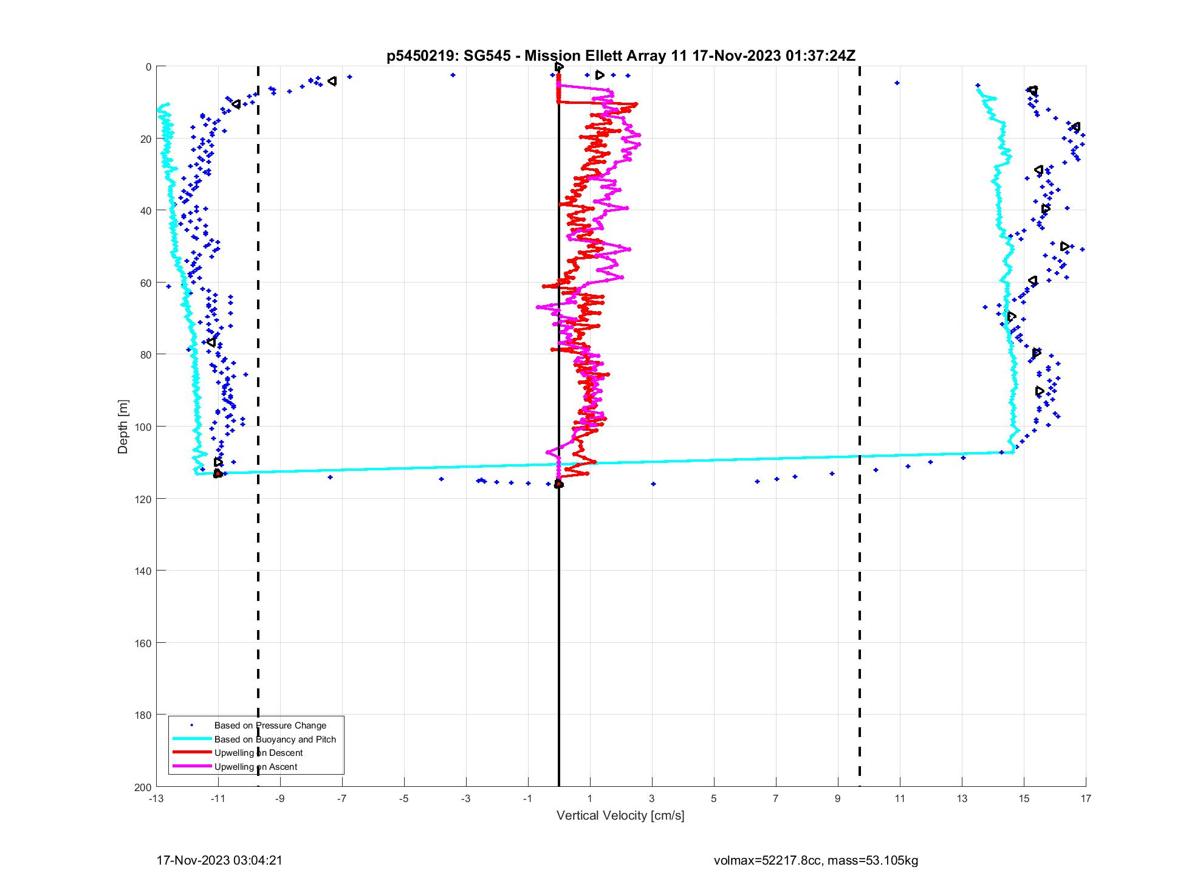
Task: Select the 'Upwelling on Descent' legend entry
Action: click(259, 753)
